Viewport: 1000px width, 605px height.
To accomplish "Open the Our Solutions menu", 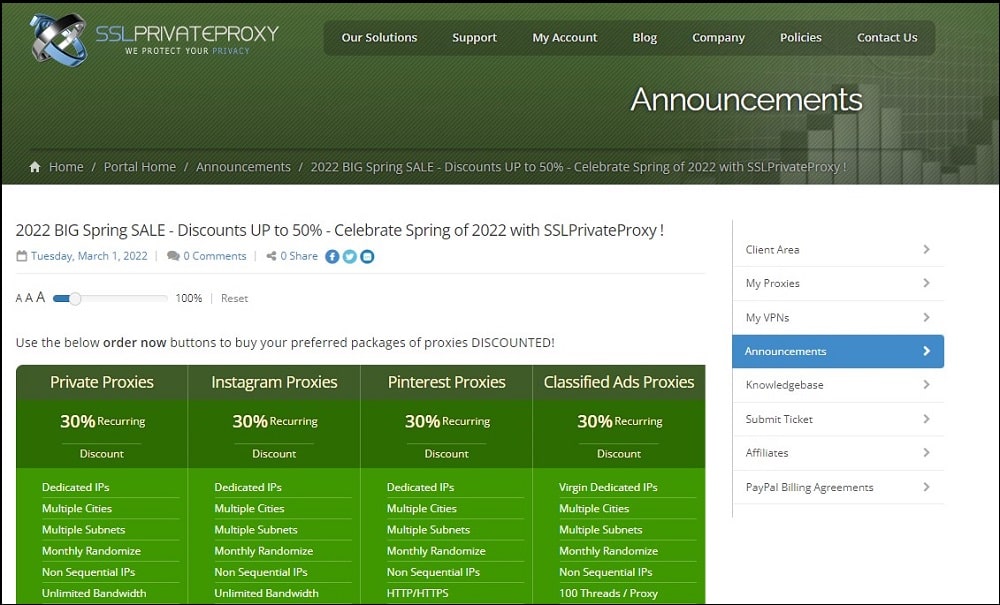I will pos(379,38).
